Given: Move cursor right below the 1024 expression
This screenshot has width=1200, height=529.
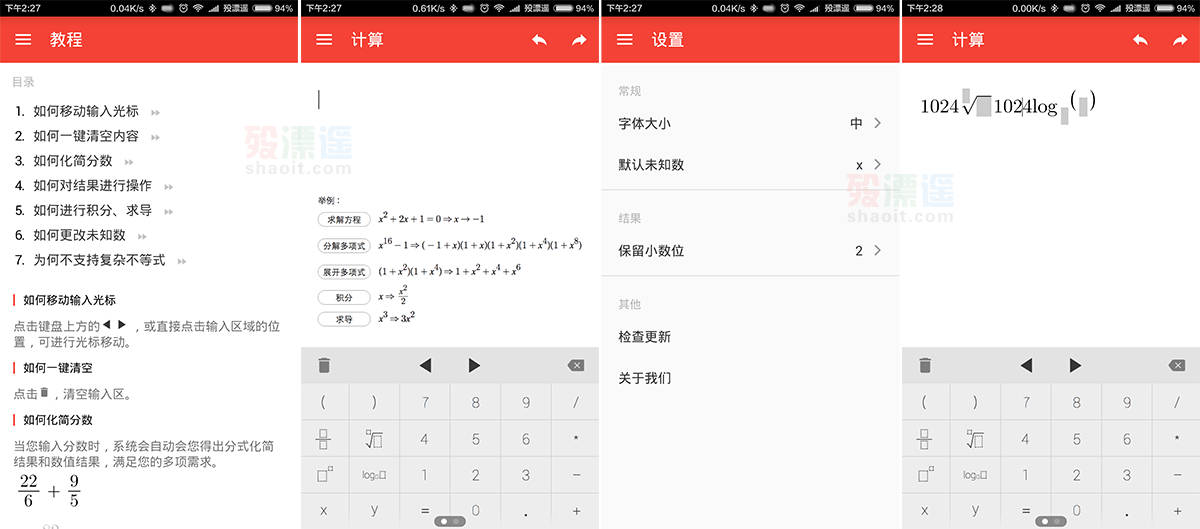Looking at the screenshot, I should tap(1076, 366).
